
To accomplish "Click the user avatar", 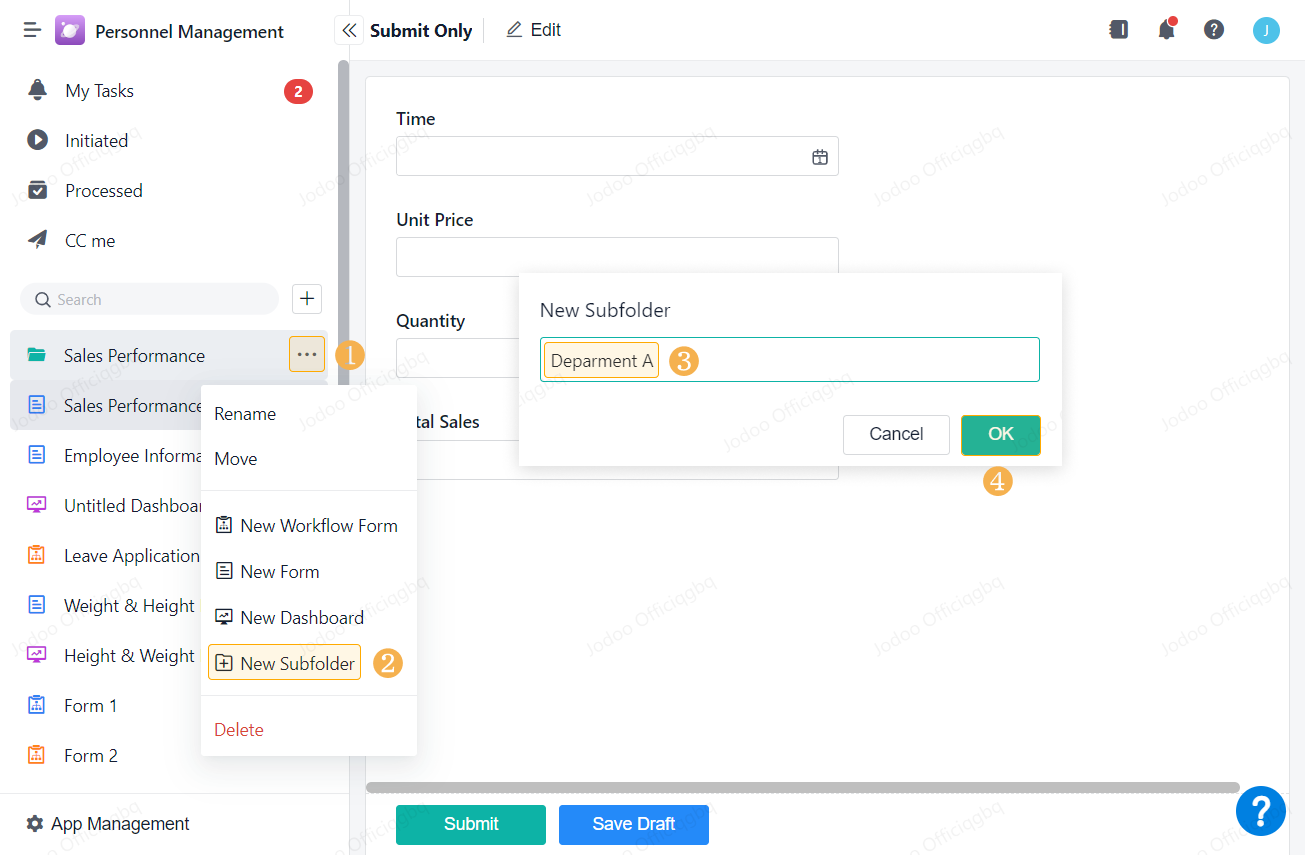I will click(1266, 30).
